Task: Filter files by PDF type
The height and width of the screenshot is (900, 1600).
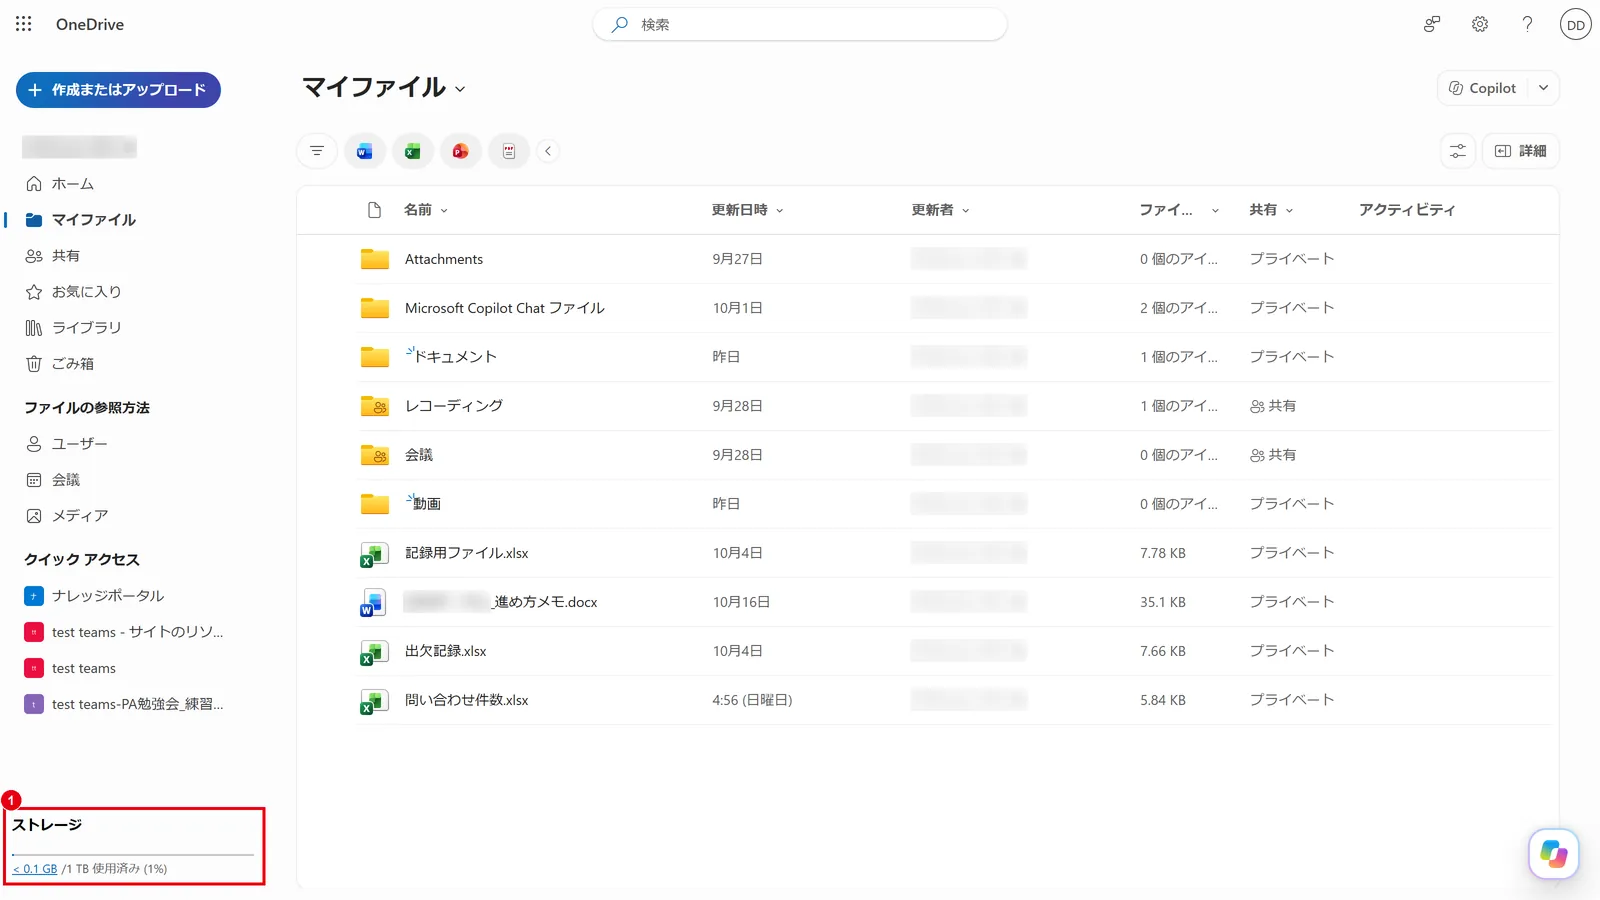Action: (509, 151)
